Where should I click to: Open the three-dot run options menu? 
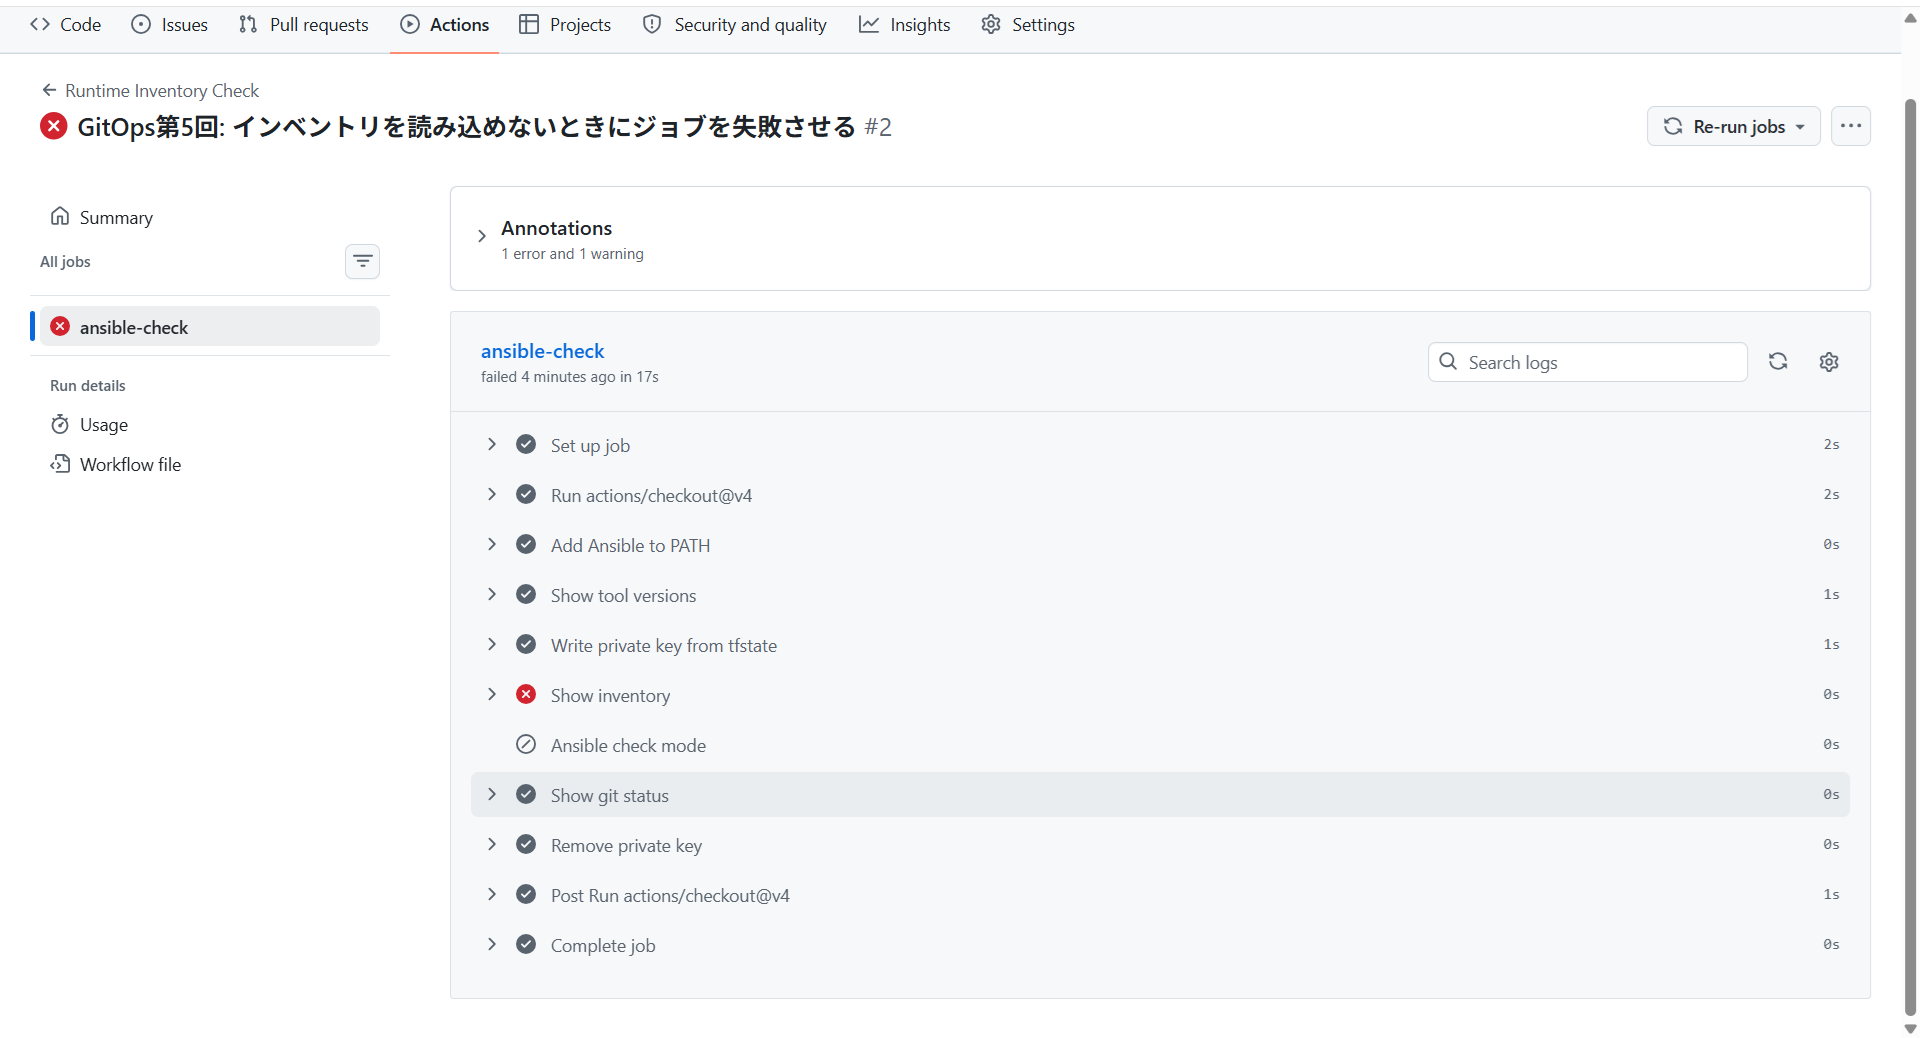1850,127
